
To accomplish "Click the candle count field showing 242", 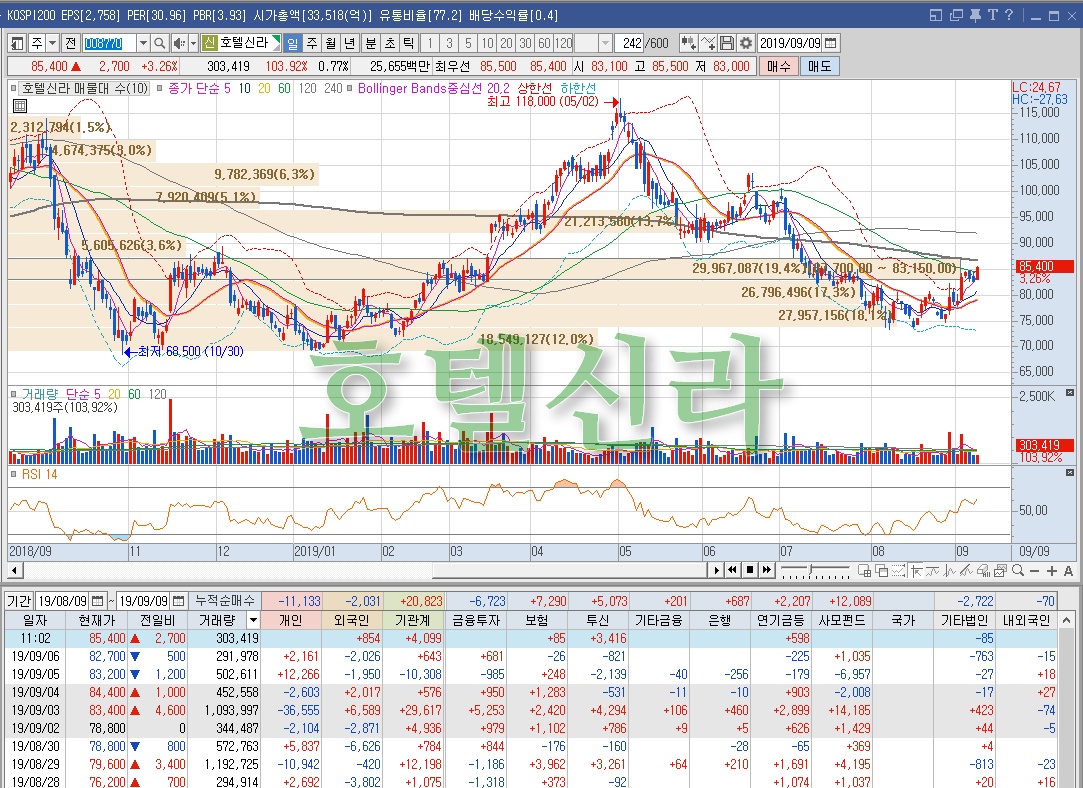I will pos(631,44).
